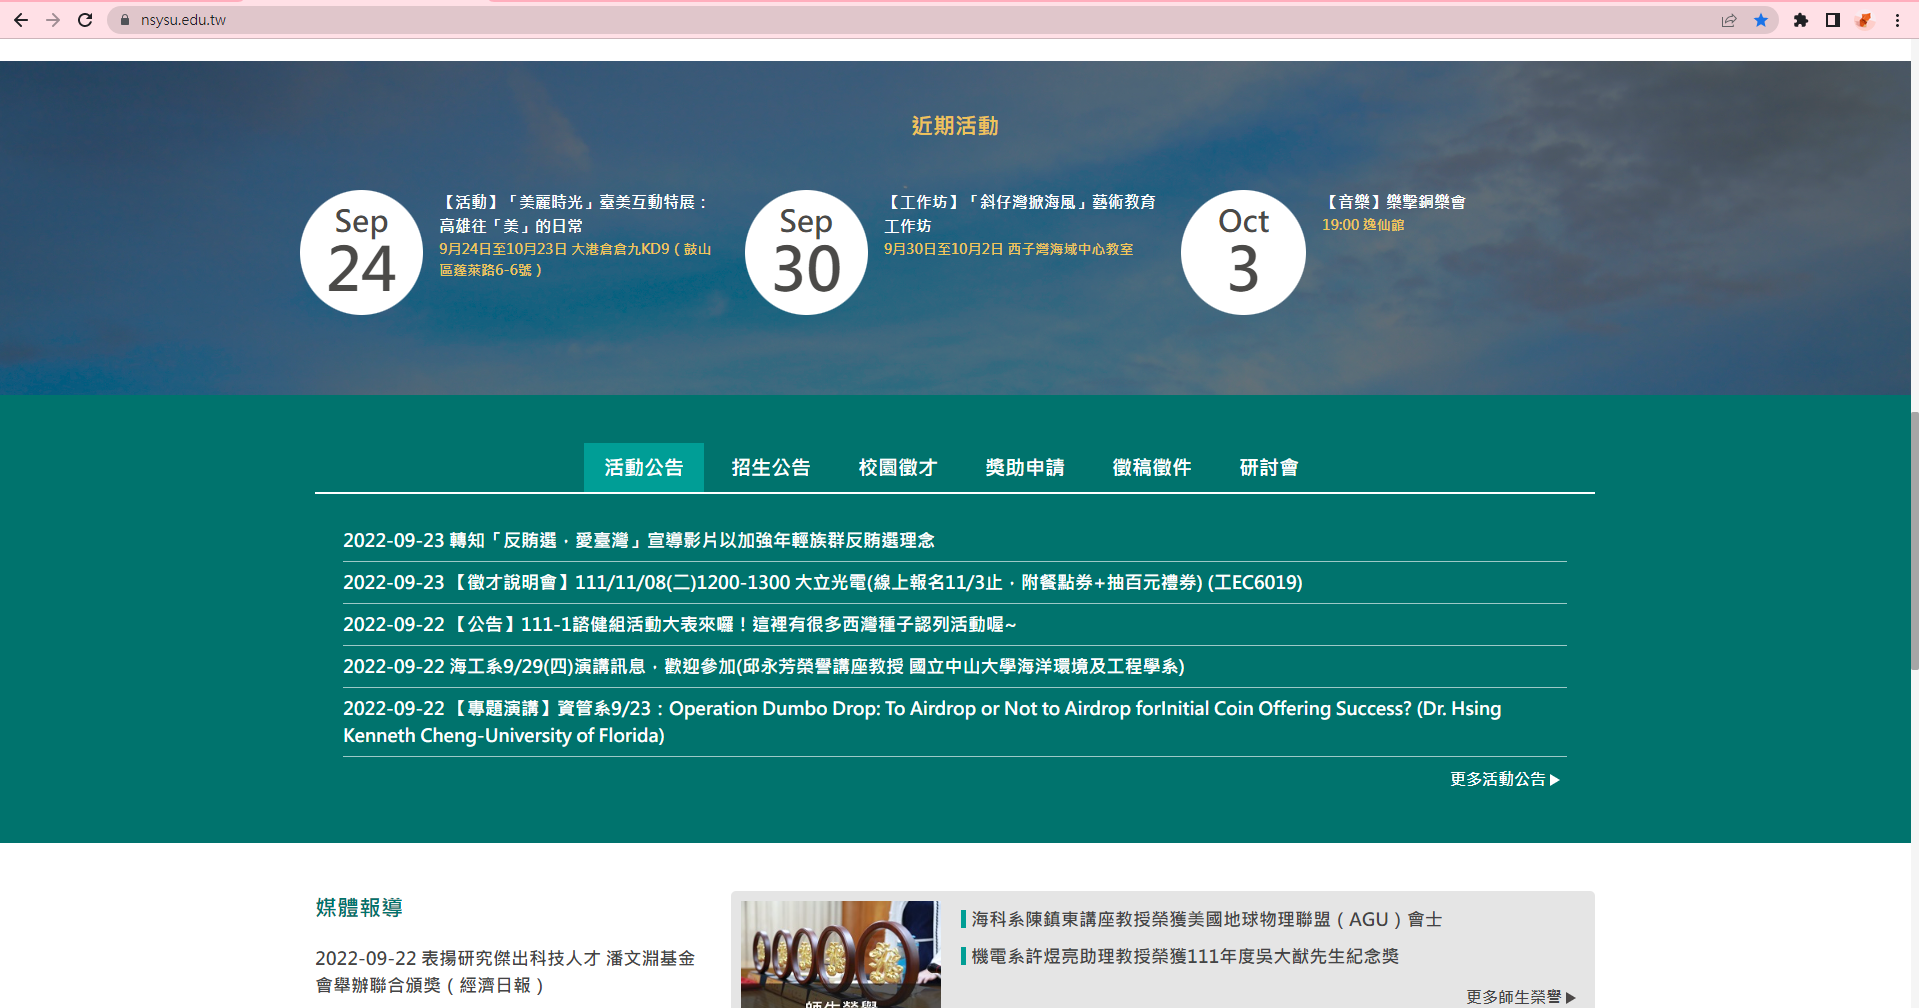Open the 師生榮譽 trophies thumbnail

coord(840,954)
